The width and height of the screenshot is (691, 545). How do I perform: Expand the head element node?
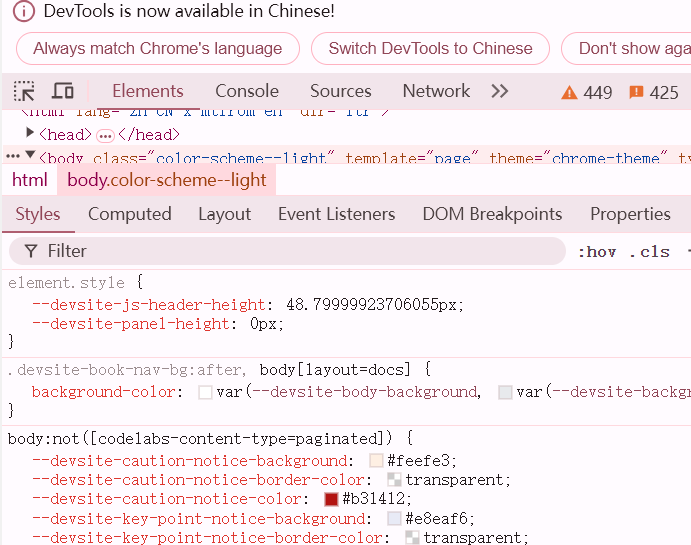coord(29,133)
